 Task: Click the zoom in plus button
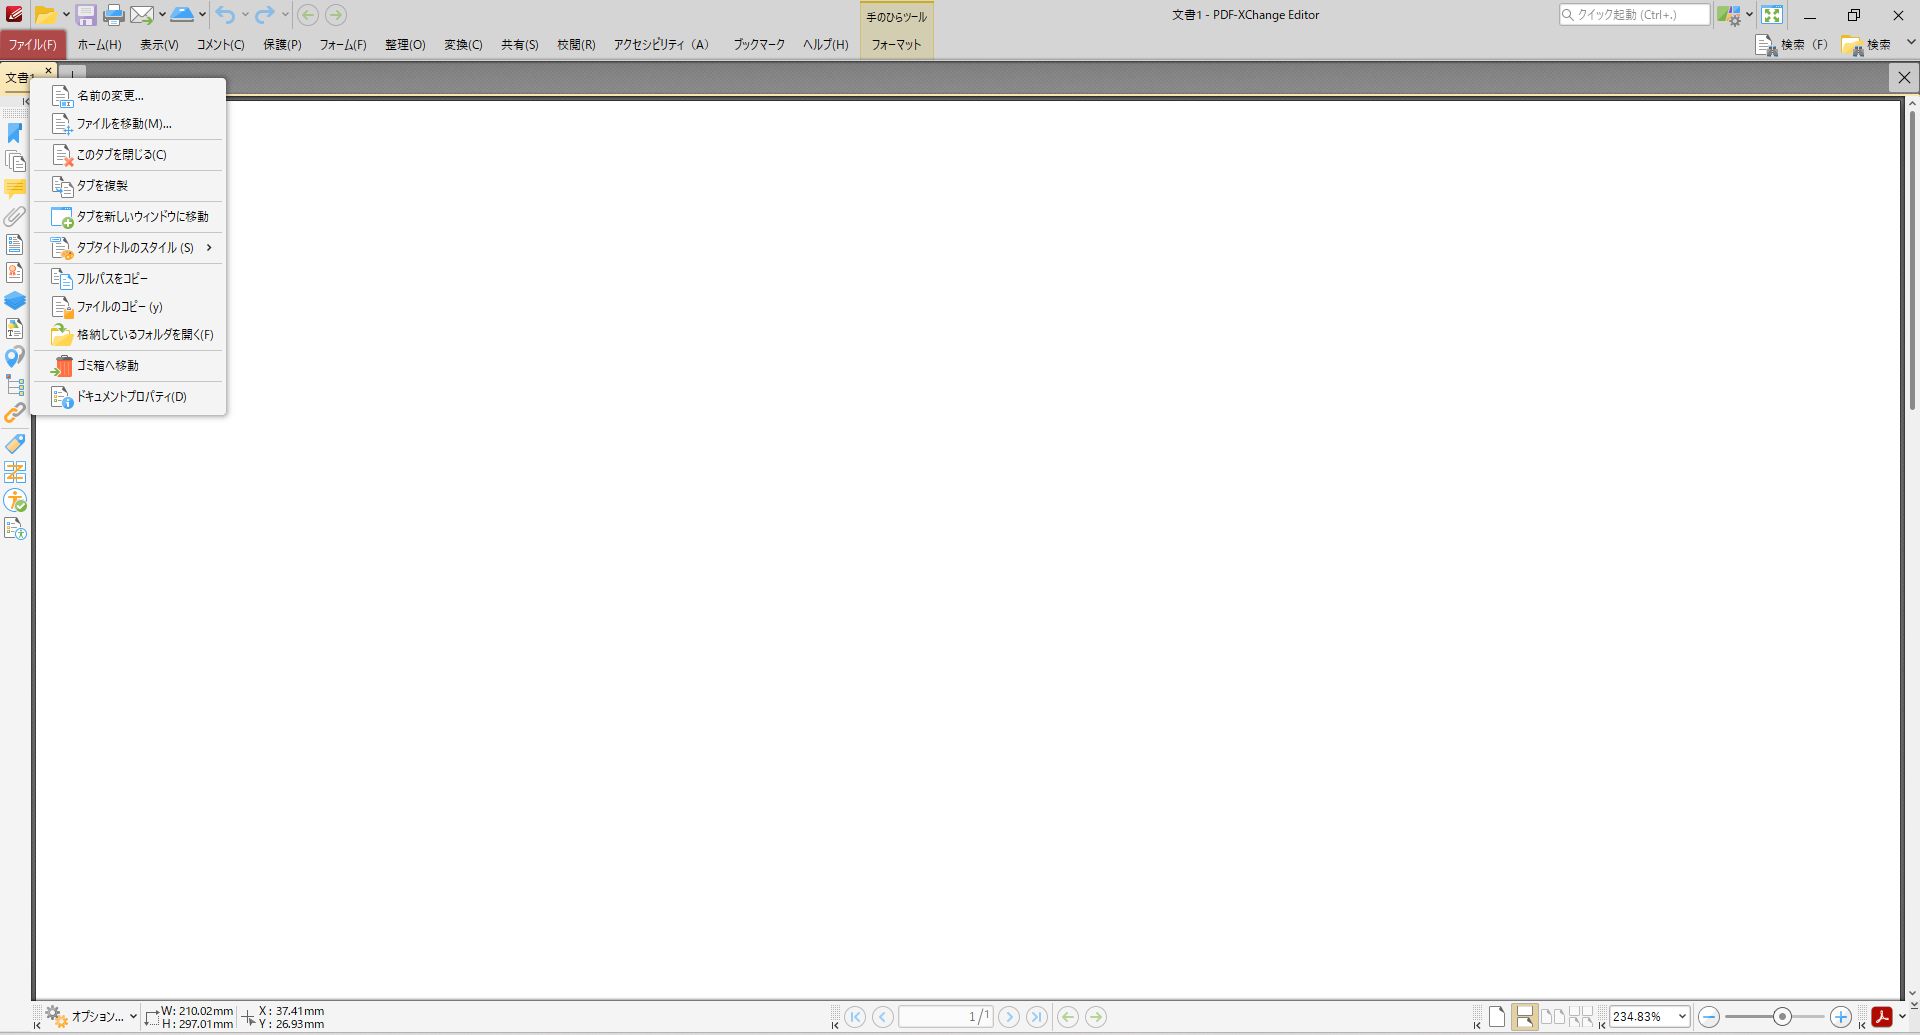click(1840, 1017)
